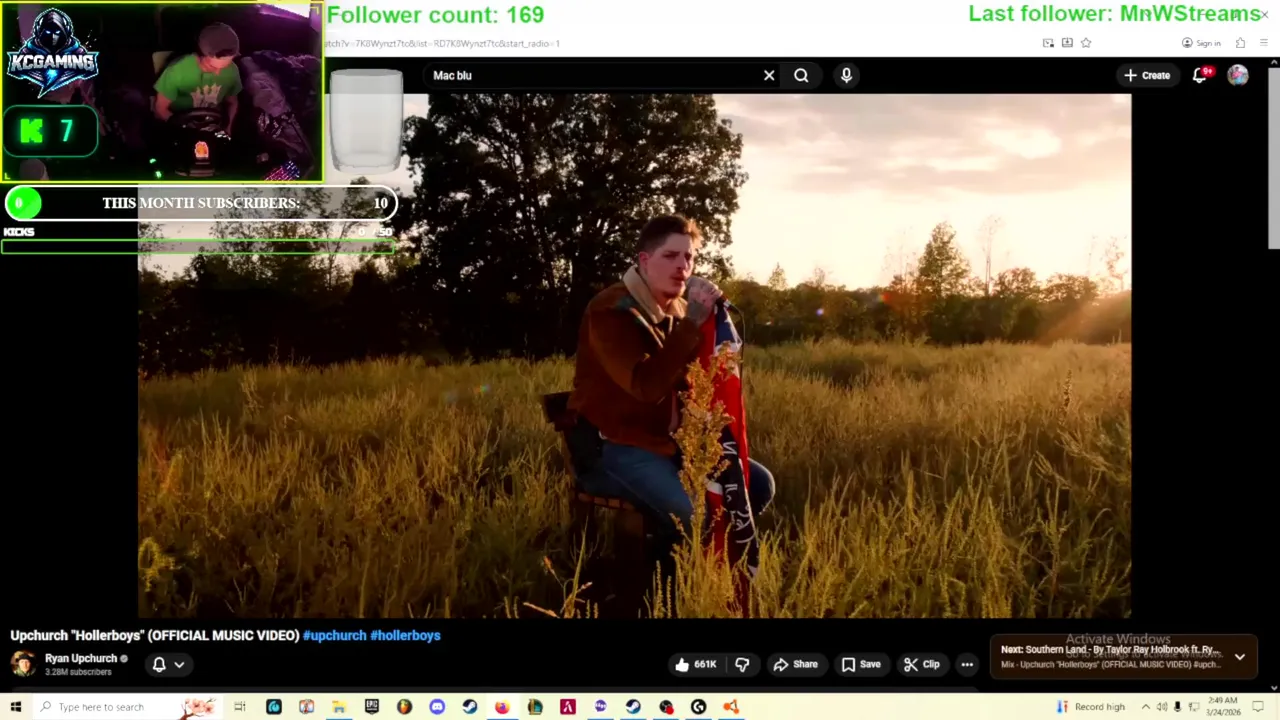The image size is (1280, 720).
Task: Expand the Next up mix panel
Action: (1240, 657)
